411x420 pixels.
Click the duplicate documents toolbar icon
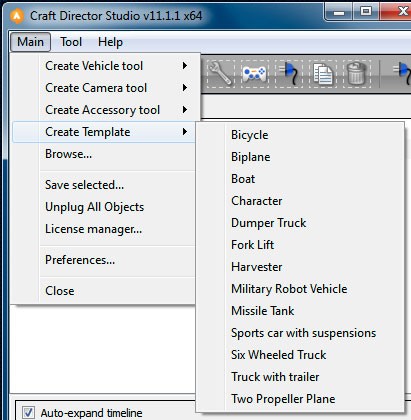322,74
